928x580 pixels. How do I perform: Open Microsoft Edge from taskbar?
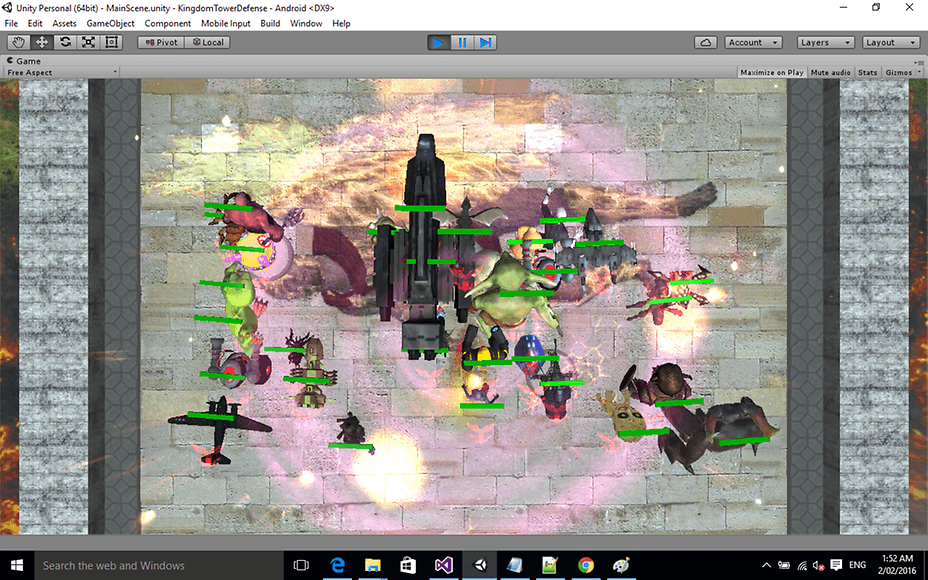coord(337,565)
